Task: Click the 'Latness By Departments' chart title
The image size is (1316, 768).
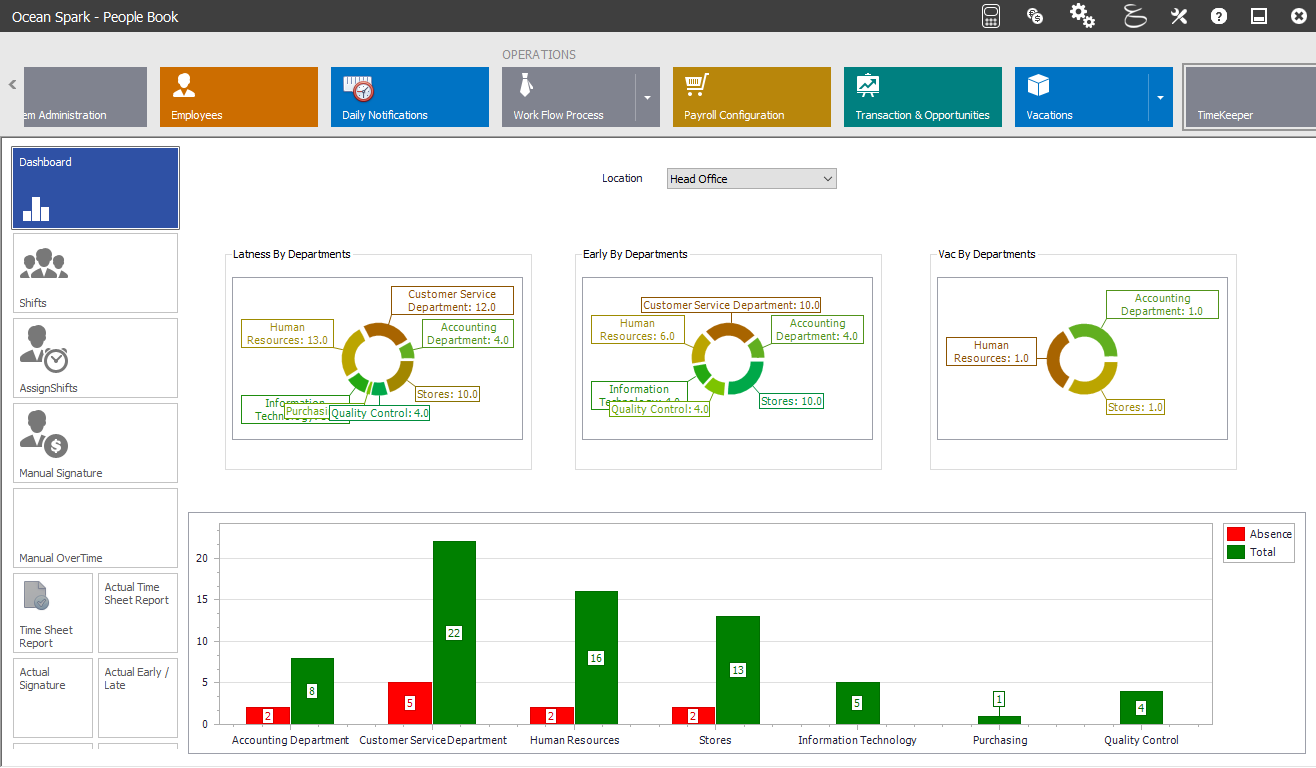Action: coord(292,254)
